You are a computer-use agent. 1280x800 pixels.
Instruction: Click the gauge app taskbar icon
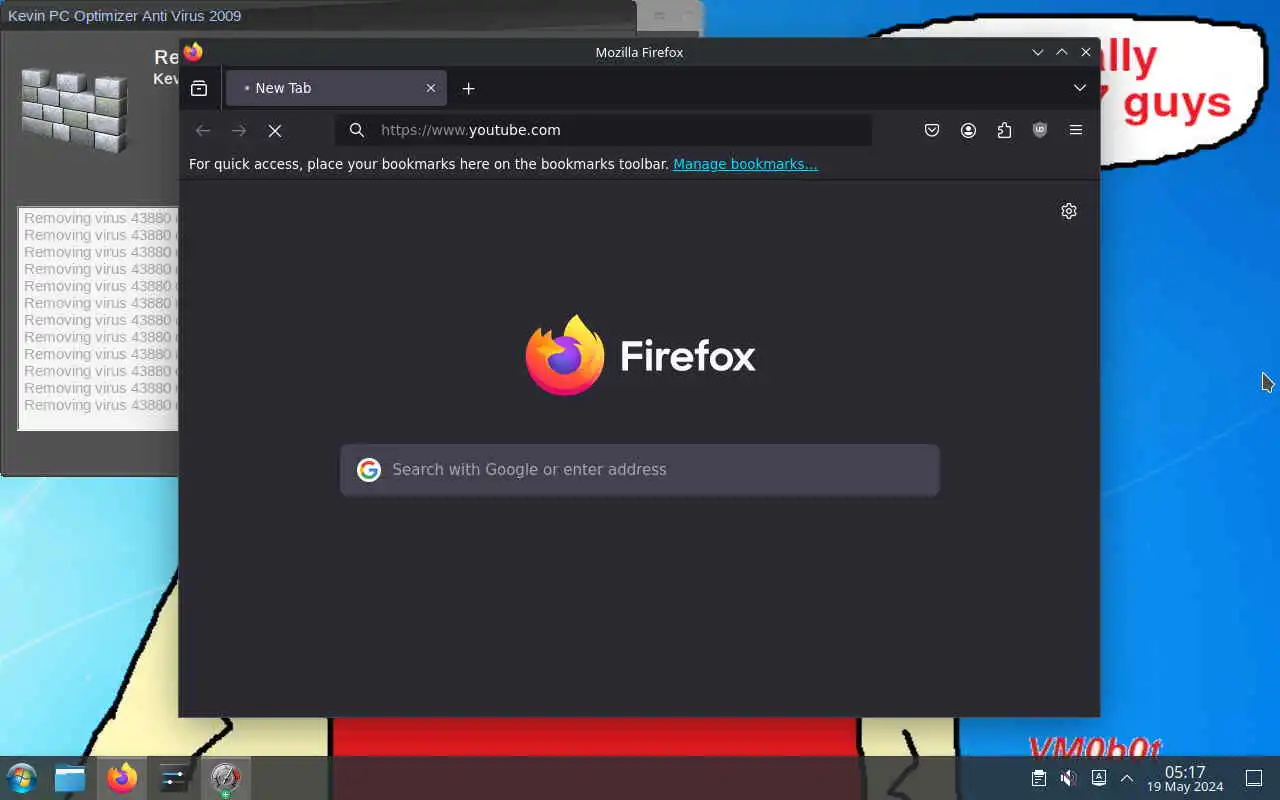click(226, 778)
